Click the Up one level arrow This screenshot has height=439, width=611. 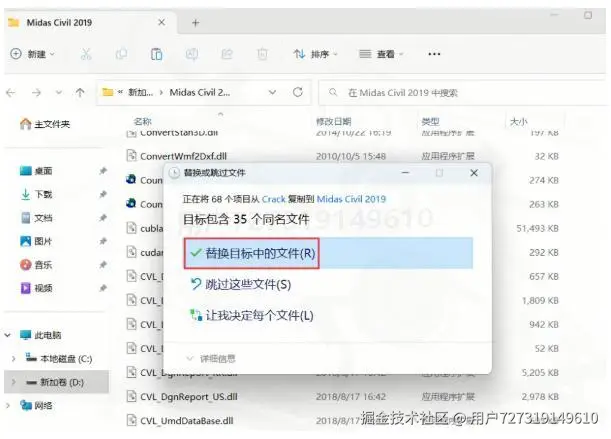tap(80, 93)
